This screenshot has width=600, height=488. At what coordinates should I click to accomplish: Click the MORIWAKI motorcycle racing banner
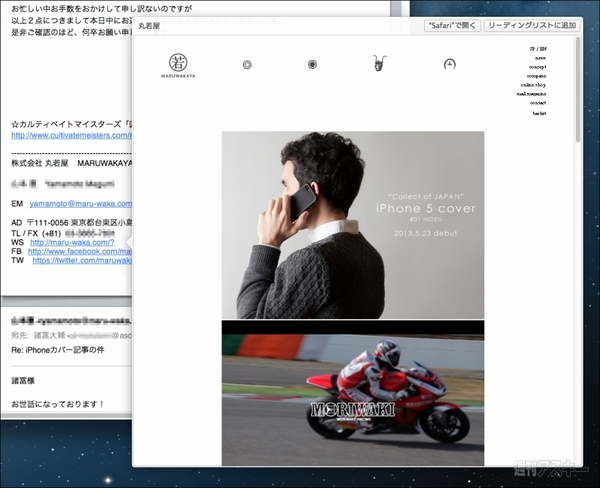click(x=353, y=393)
